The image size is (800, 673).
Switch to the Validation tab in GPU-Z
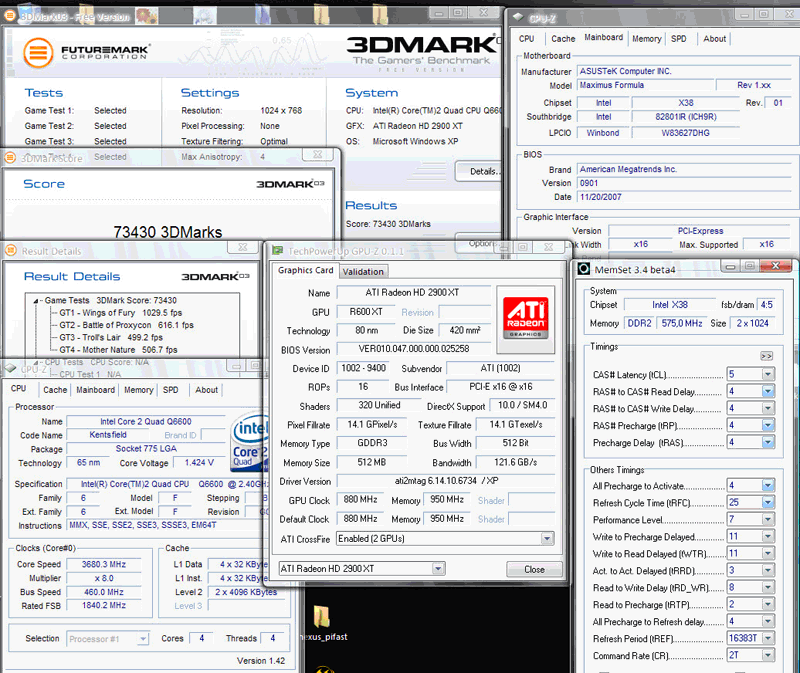pyautogui.click(x=363, y=271)
